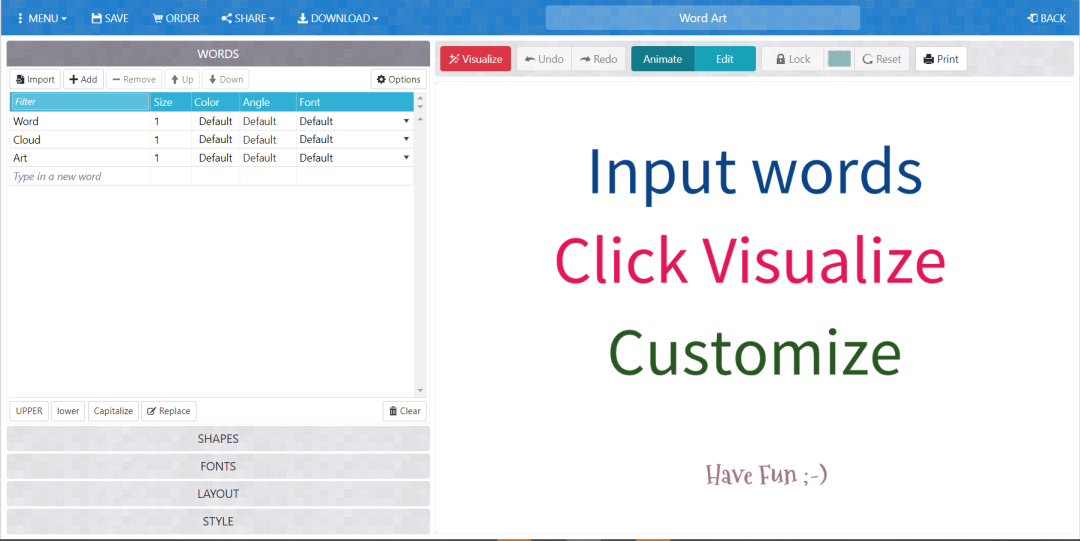Move selected word Down
Screen dimensions: 1080x541
[x=225, y=79]
